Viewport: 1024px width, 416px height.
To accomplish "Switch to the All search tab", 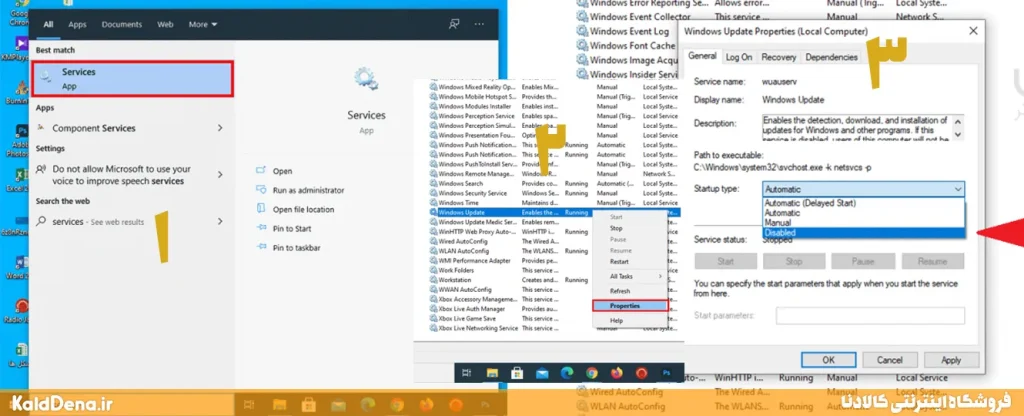I will click(x=48, y=24).
